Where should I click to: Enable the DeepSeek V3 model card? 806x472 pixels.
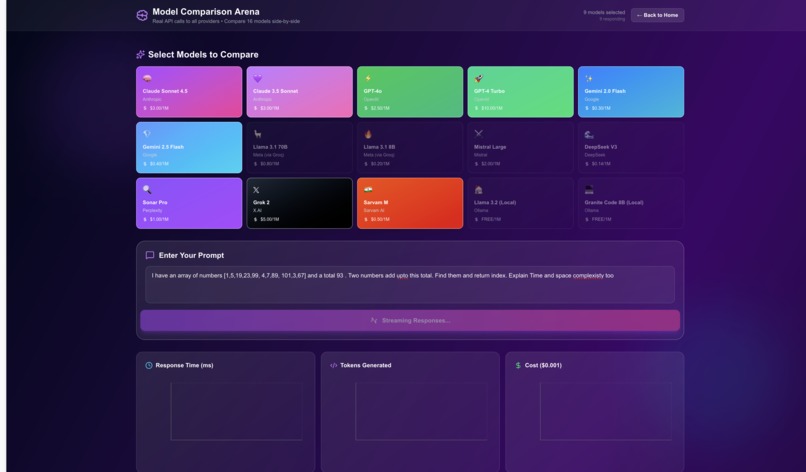[631, 148]
